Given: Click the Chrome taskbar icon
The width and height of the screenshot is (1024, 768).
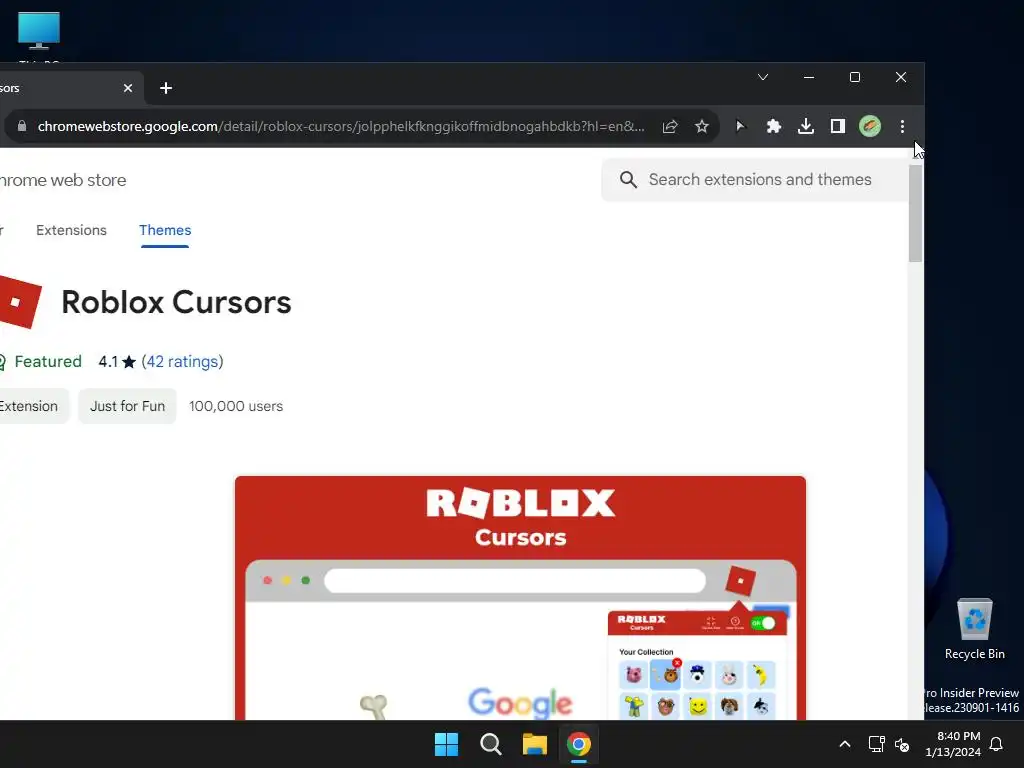Looking at the screenshot, I should click(579, 744).
